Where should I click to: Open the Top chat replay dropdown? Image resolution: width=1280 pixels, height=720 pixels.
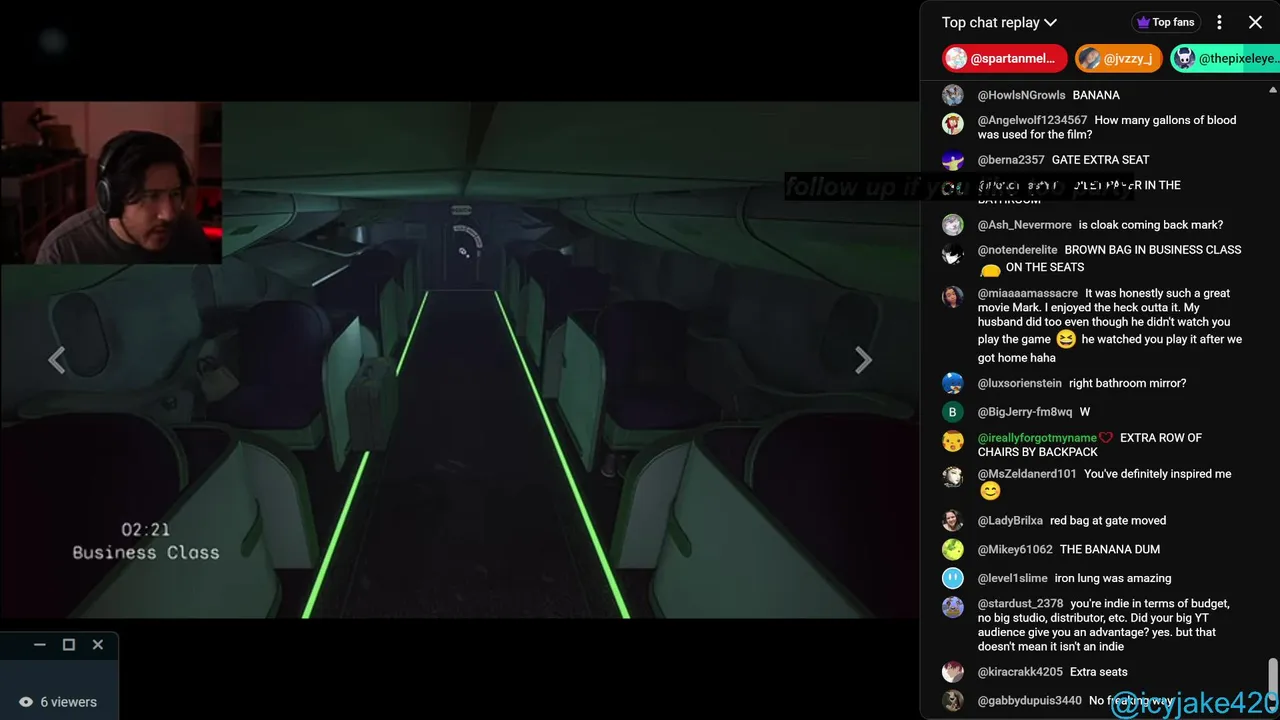(x=999, y=22)
